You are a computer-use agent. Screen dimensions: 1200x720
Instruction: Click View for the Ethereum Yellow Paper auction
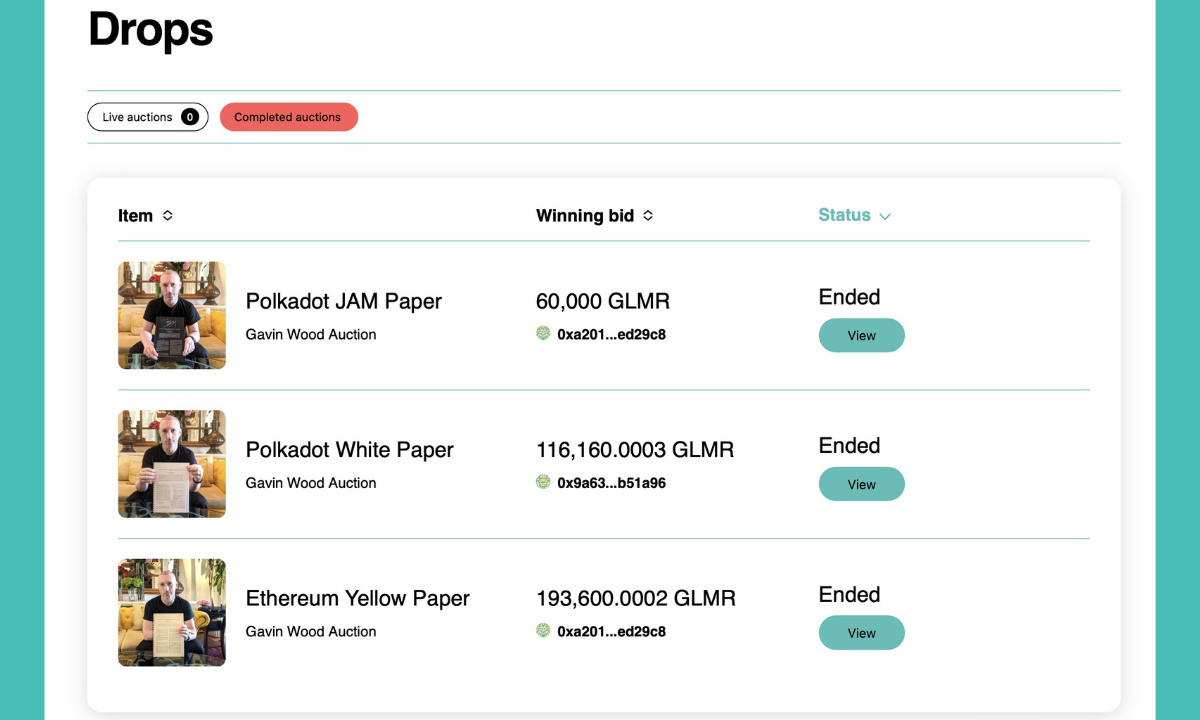click(861, 632)
